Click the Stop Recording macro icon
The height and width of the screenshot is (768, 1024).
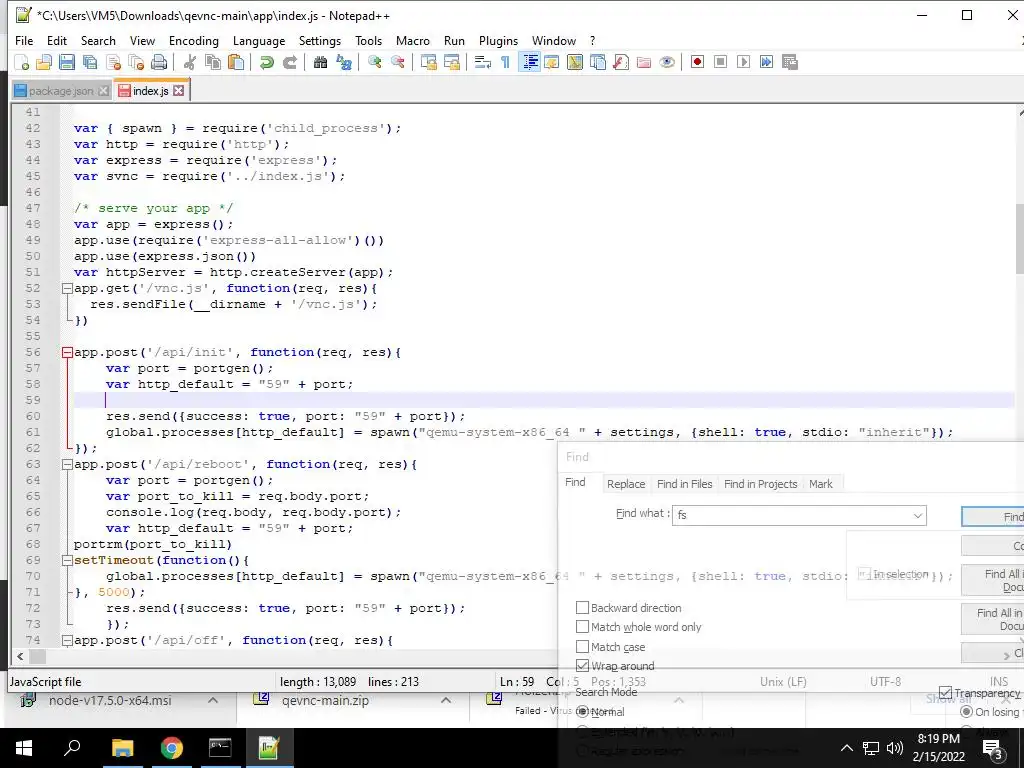coord(720,62)
